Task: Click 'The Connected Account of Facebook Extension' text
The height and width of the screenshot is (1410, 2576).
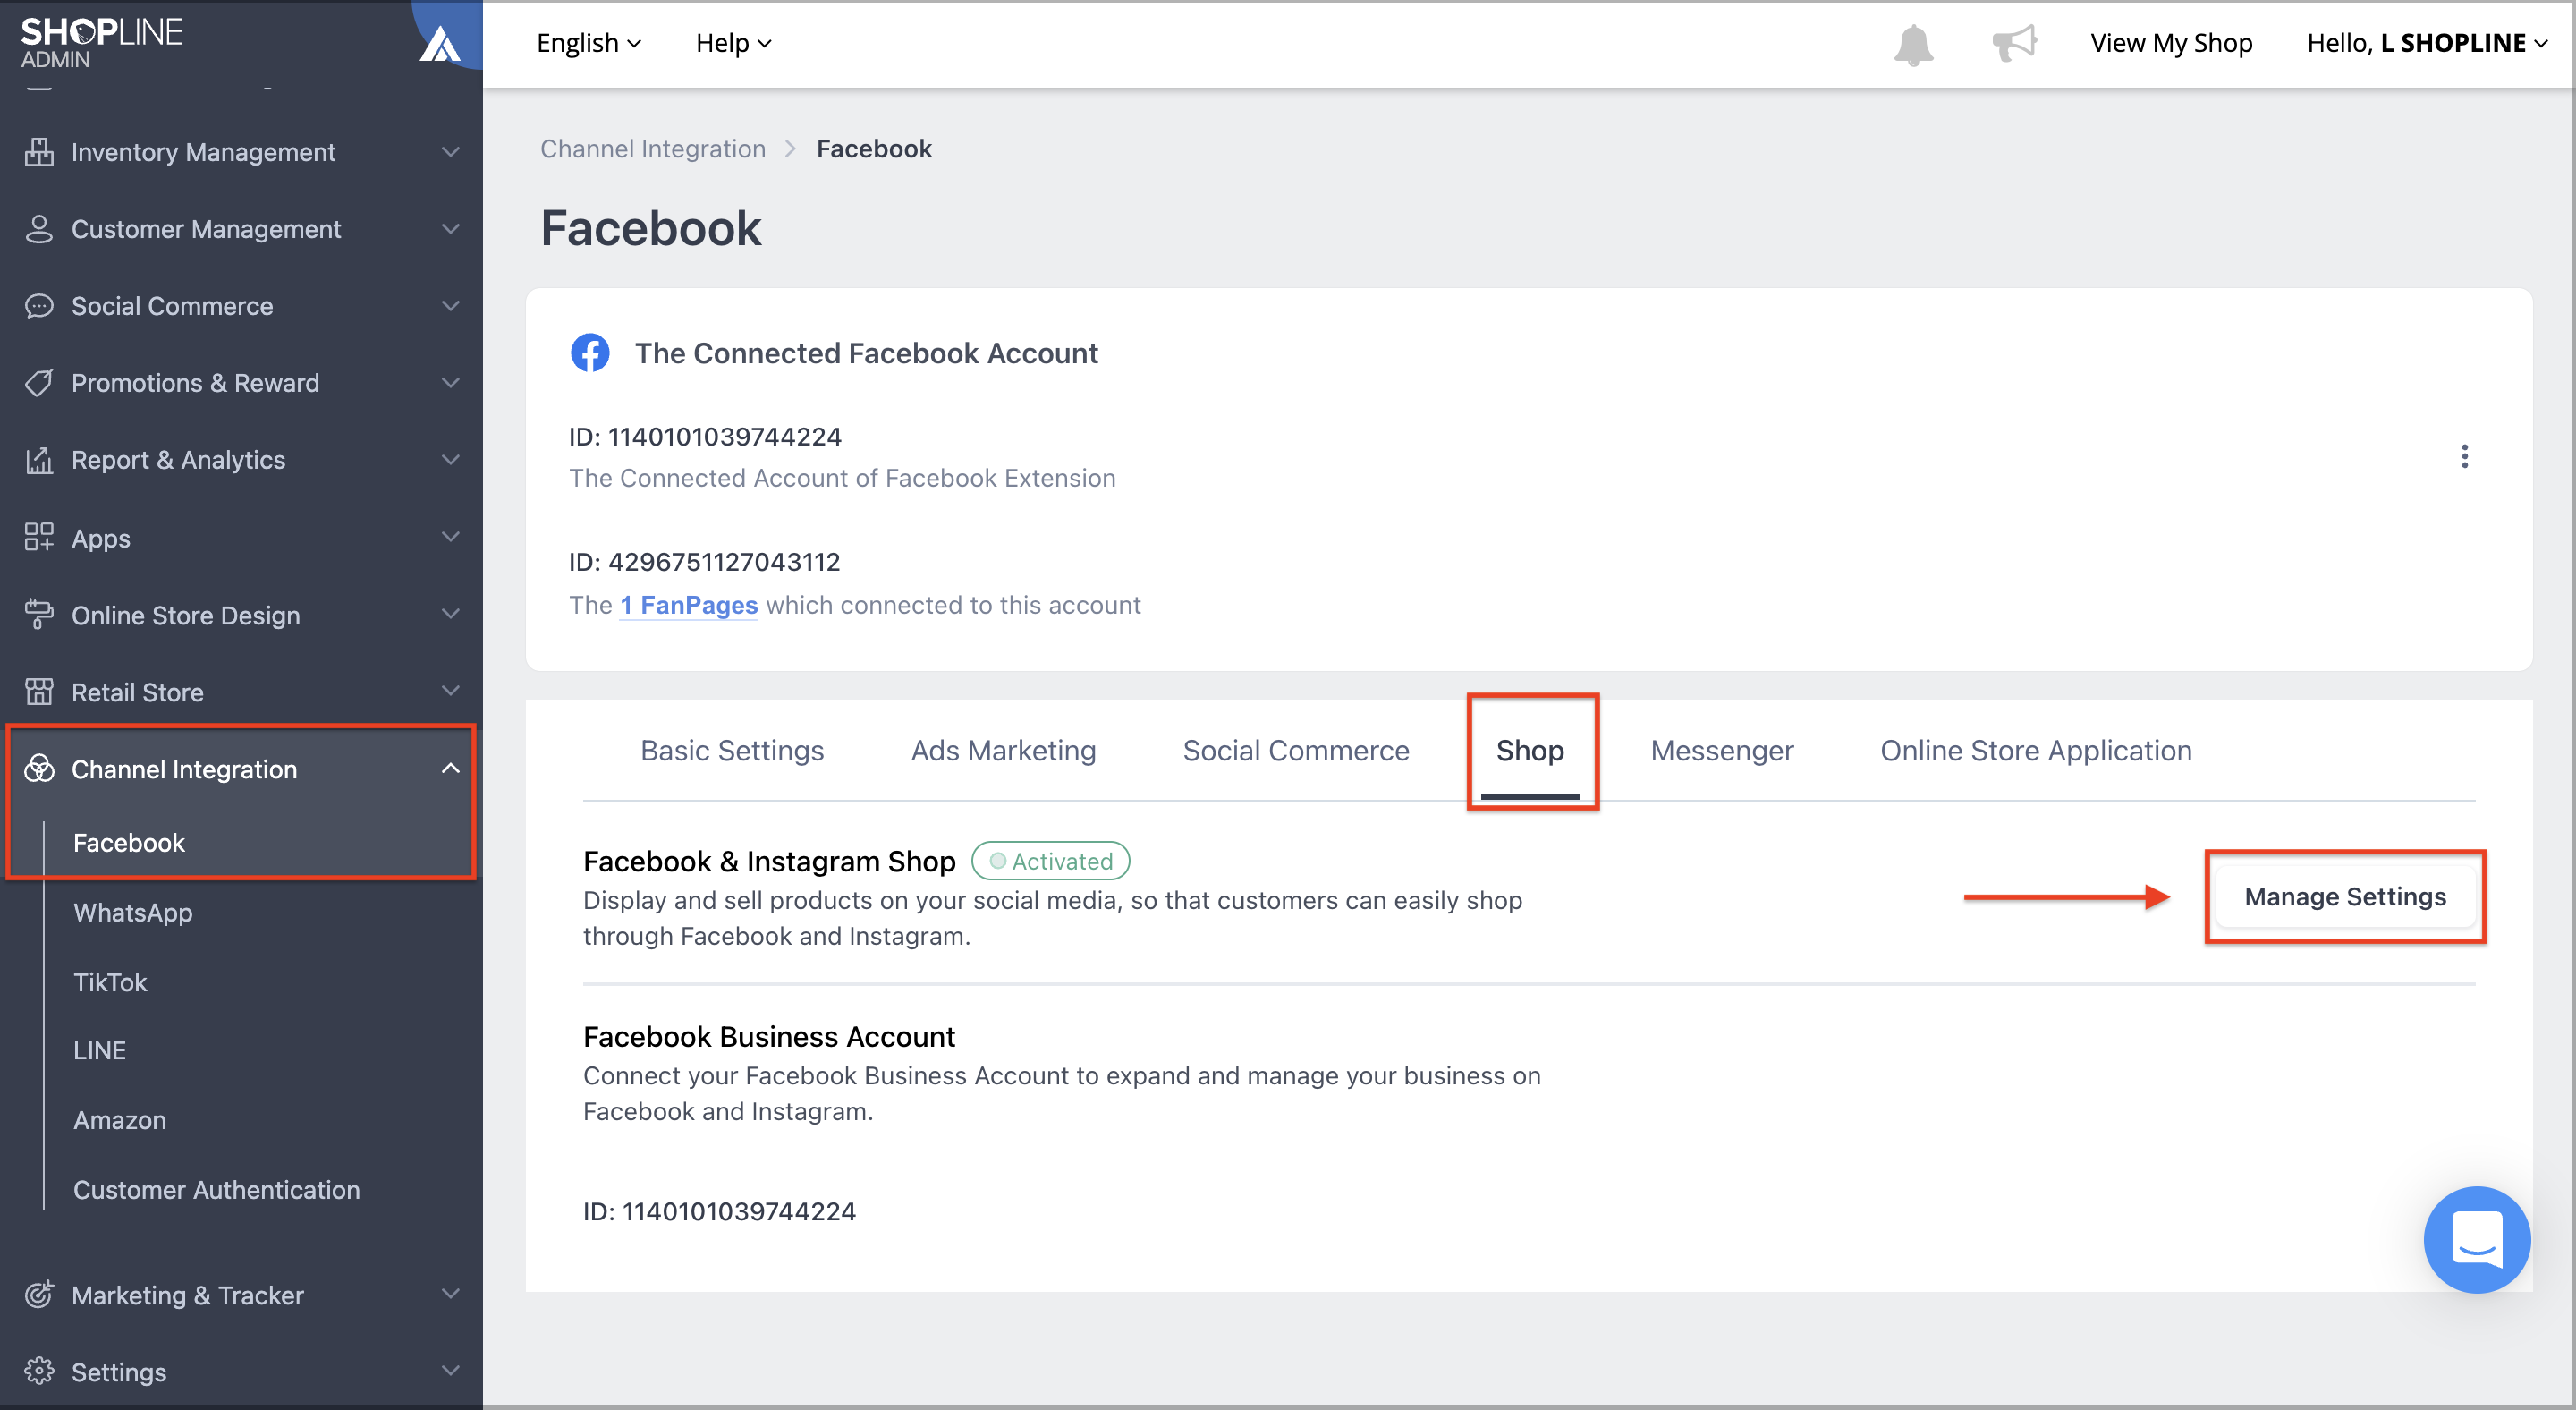Action: [842, 478]
